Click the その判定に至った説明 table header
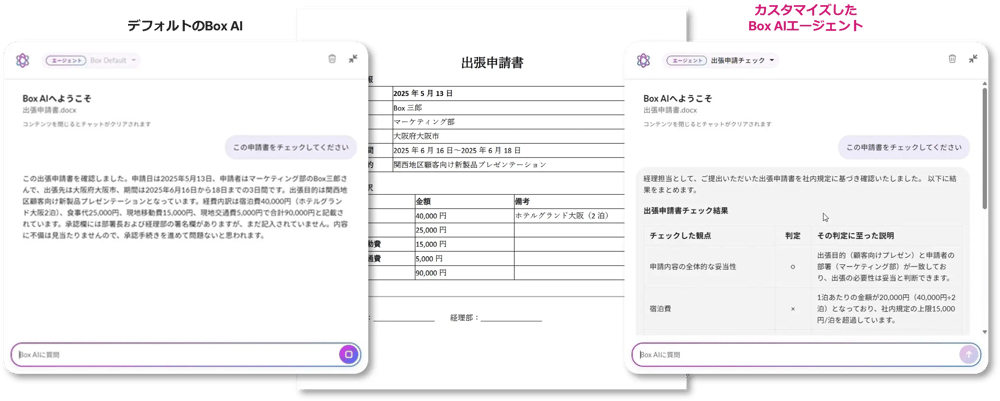Viewport: 1000px width, 401px height. coord(855,235)
